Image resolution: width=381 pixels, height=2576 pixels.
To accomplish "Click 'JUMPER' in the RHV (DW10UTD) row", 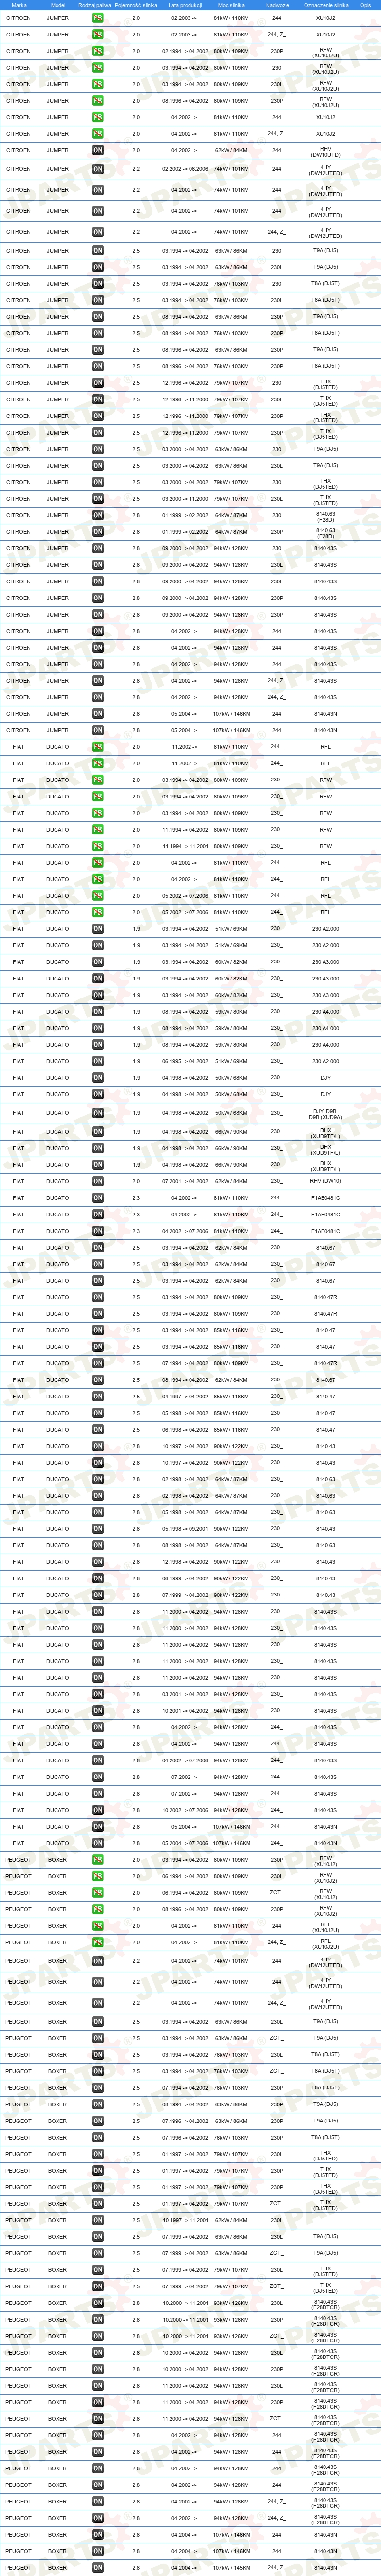I will click(58, 150).
